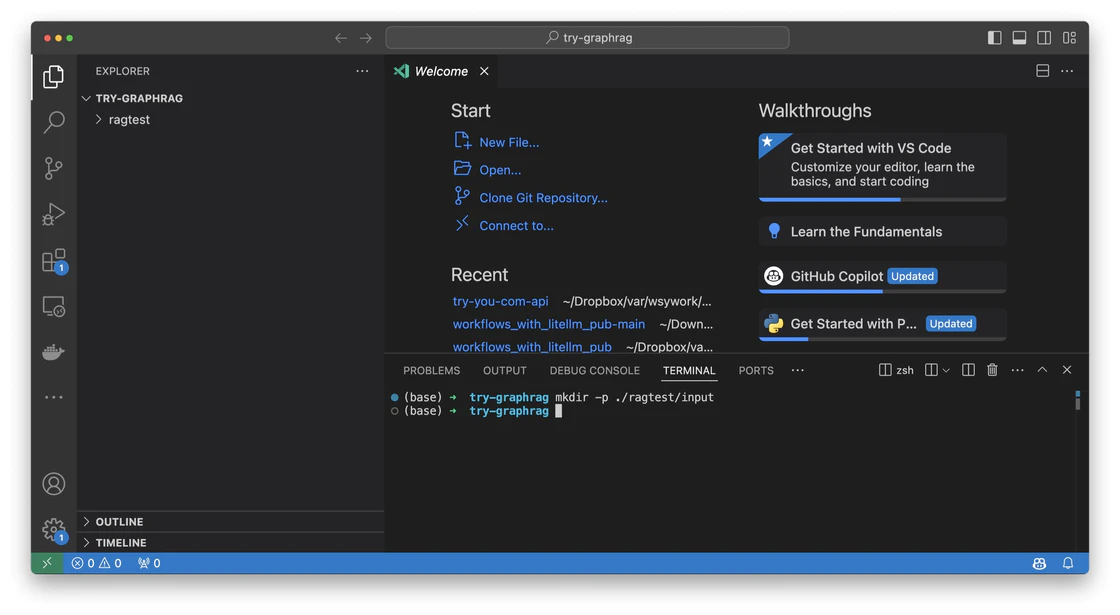
Task: Customize layout from title bar
Action: [1069, 38]
